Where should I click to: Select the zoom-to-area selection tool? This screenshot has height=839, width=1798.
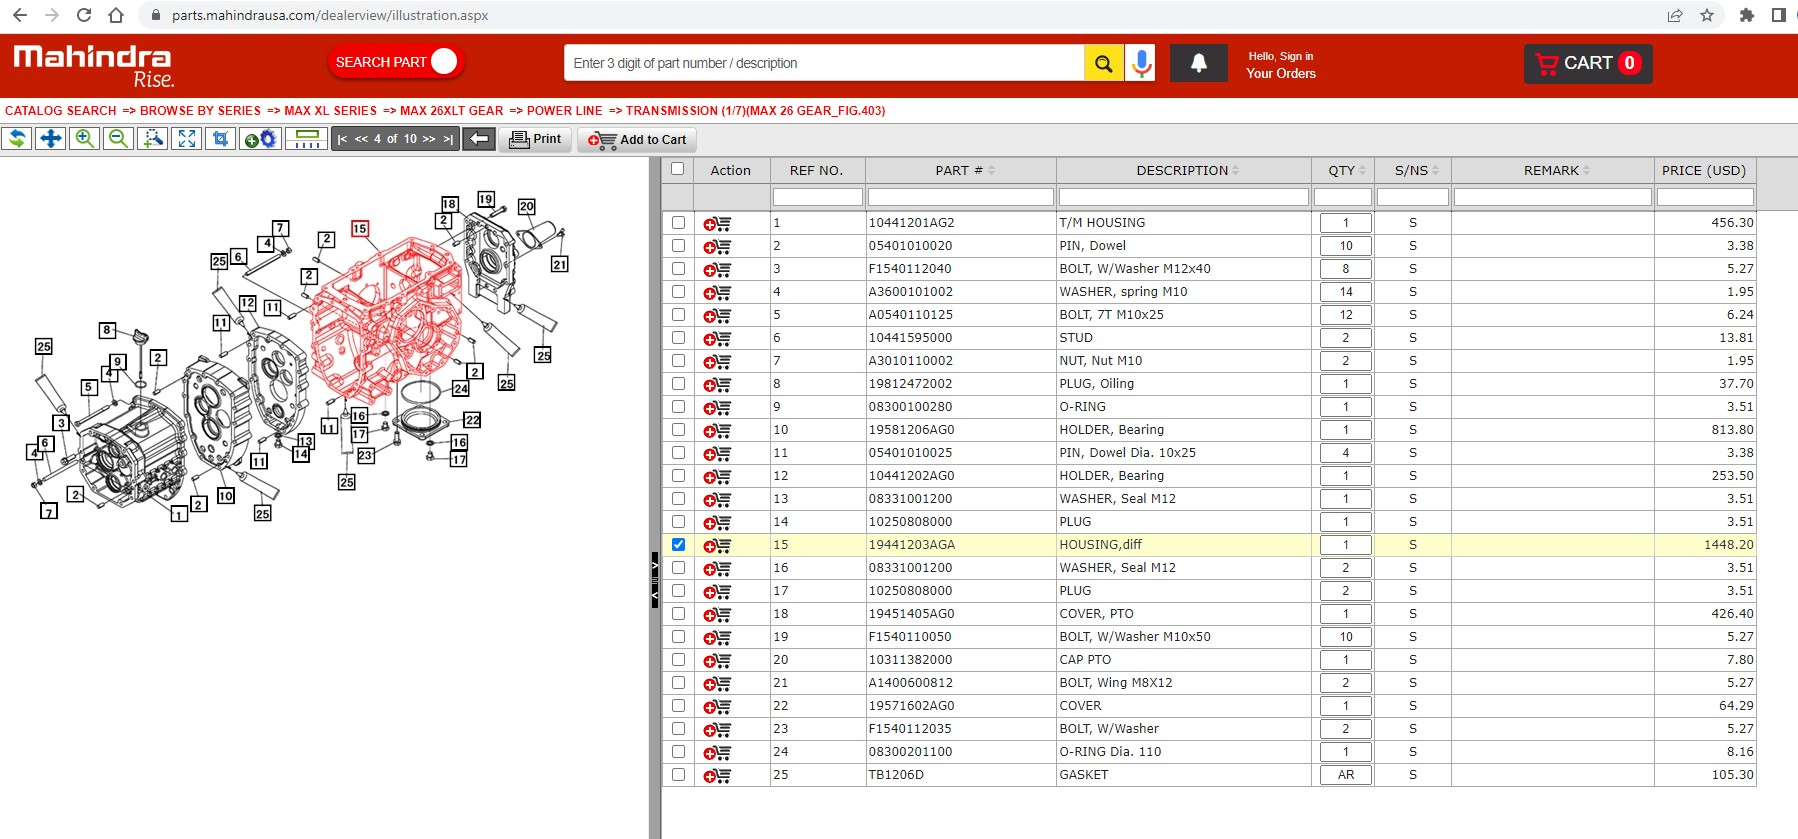153,139
